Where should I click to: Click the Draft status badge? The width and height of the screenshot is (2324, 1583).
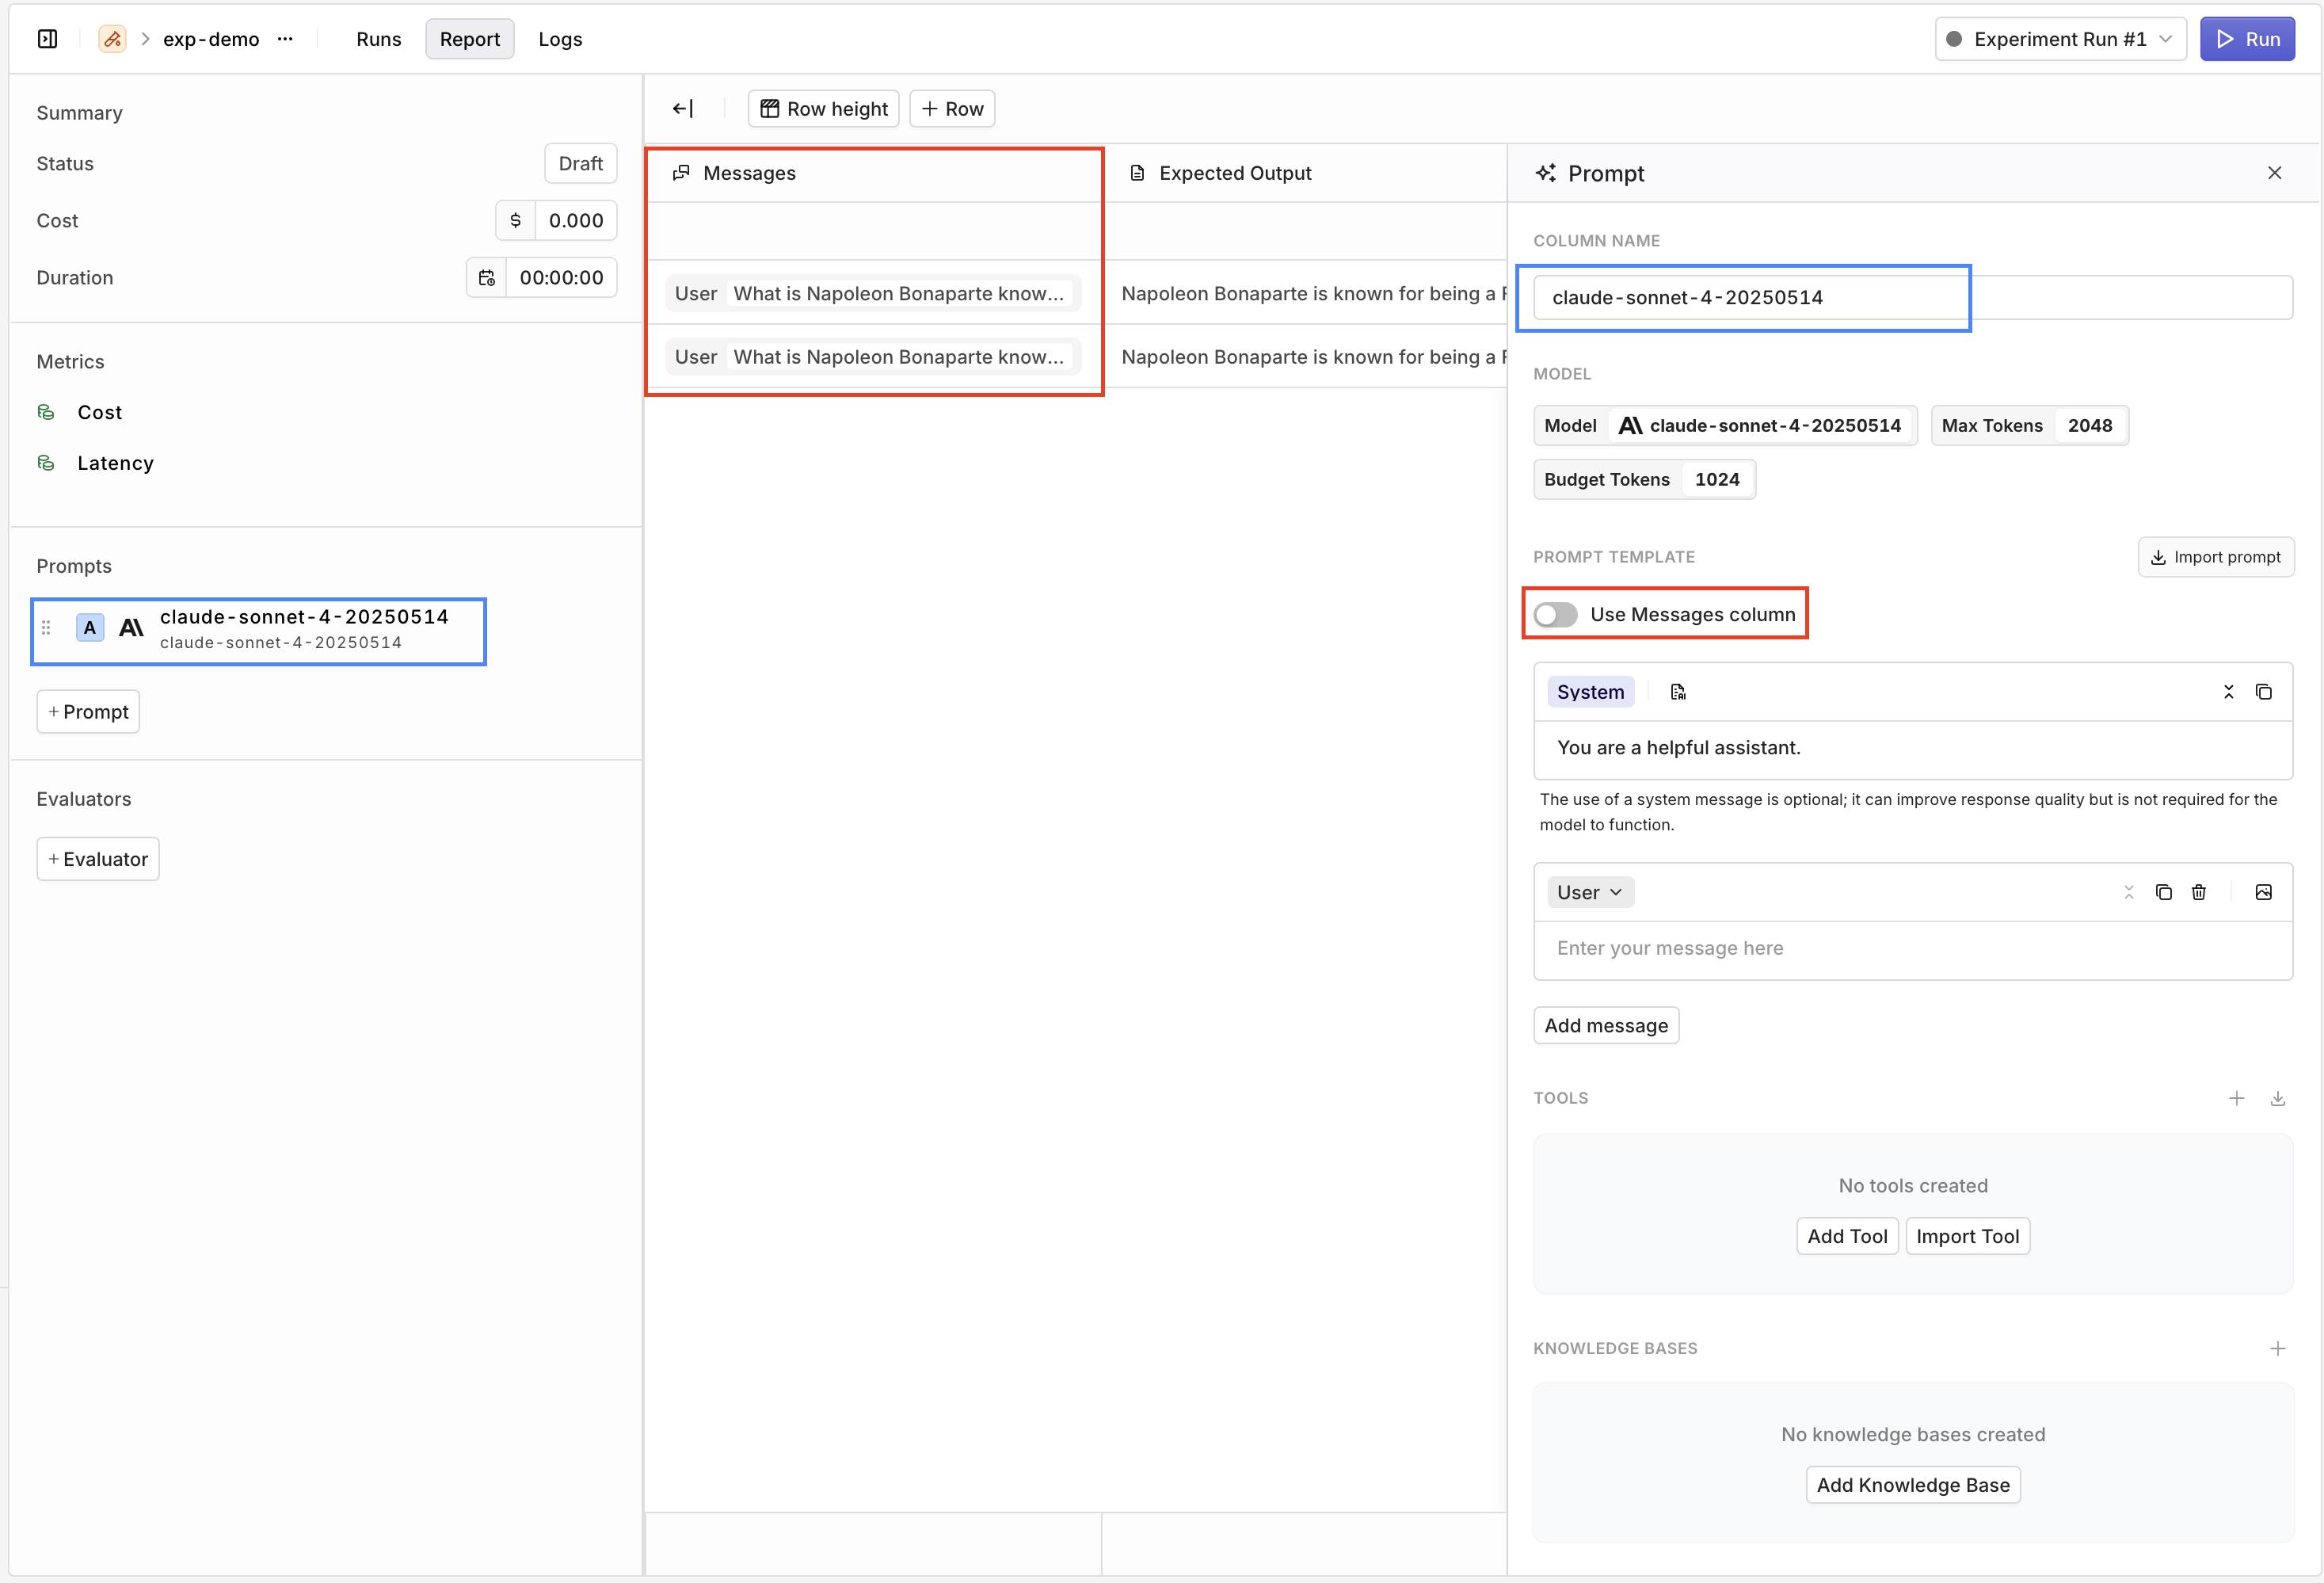point(581,164)
